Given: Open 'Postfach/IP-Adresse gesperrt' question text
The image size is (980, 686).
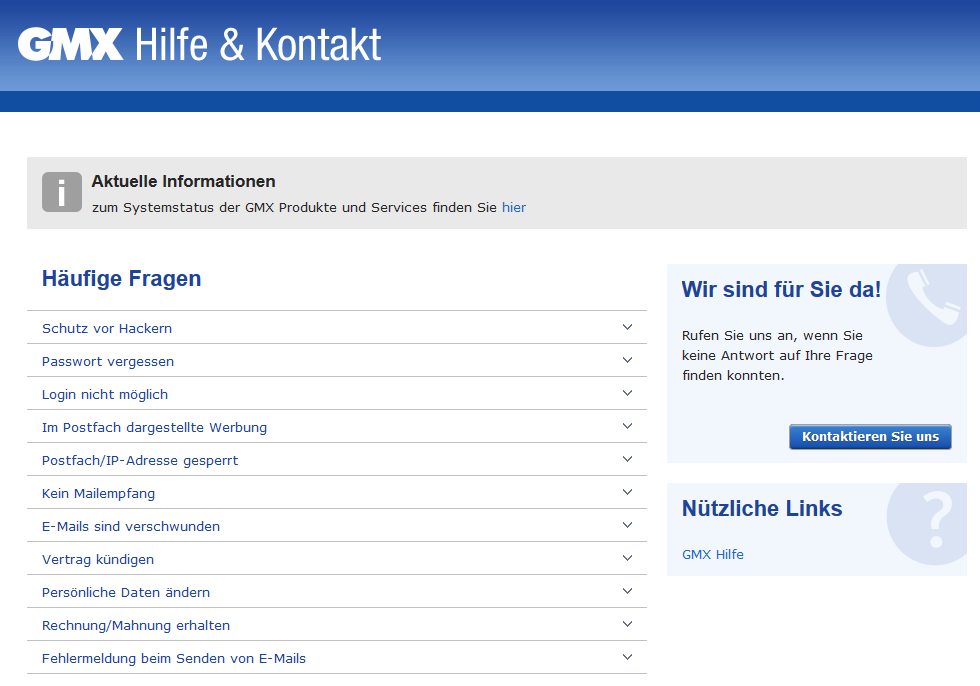Looking at the screenshot, I should 140,461.
